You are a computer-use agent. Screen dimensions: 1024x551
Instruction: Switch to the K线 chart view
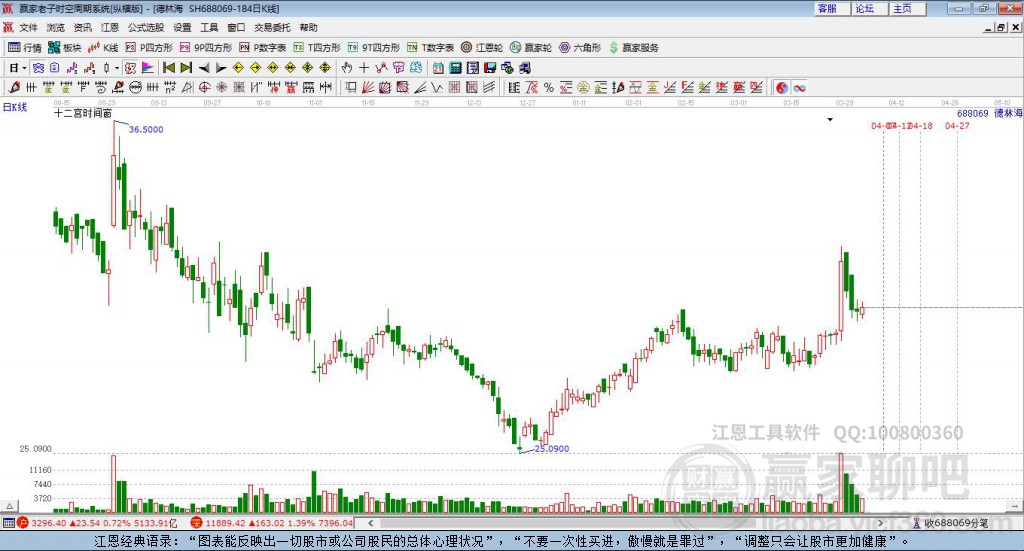103,48
